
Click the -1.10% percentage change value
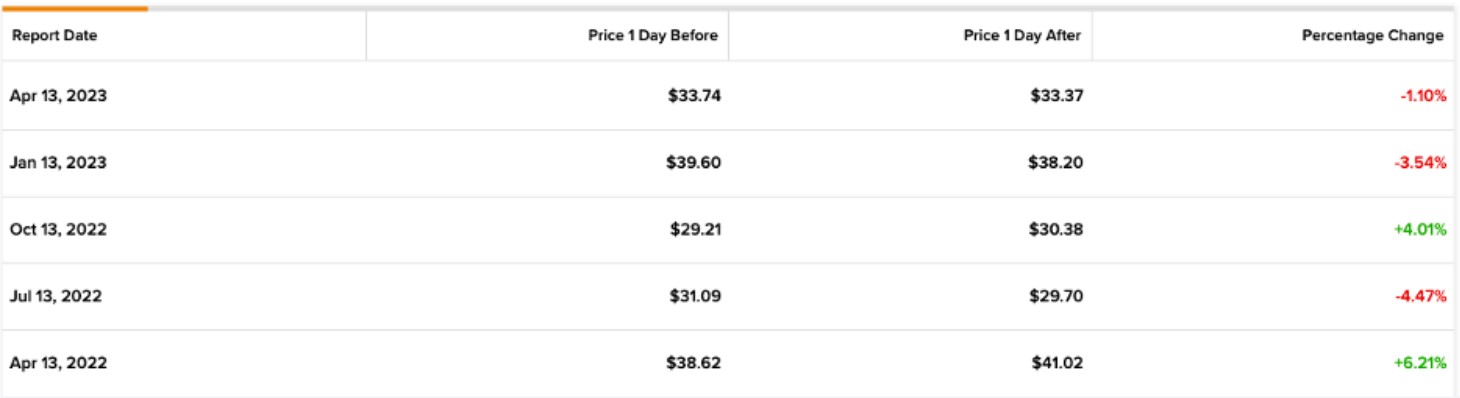tap(1423, 96)
